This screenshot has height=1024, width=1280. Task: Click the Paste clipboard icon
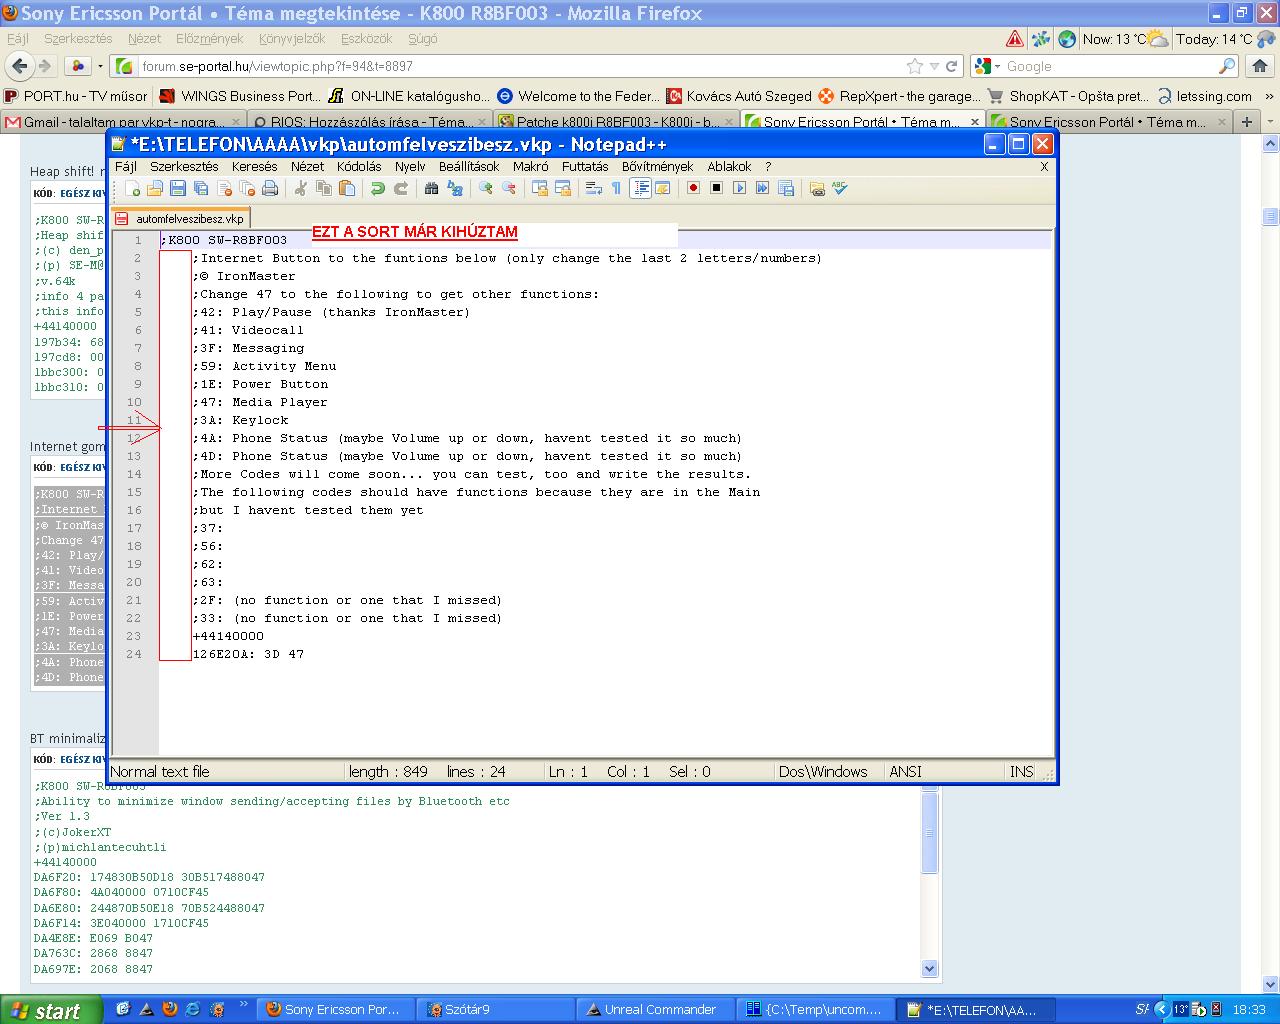[x=346, y=188]
